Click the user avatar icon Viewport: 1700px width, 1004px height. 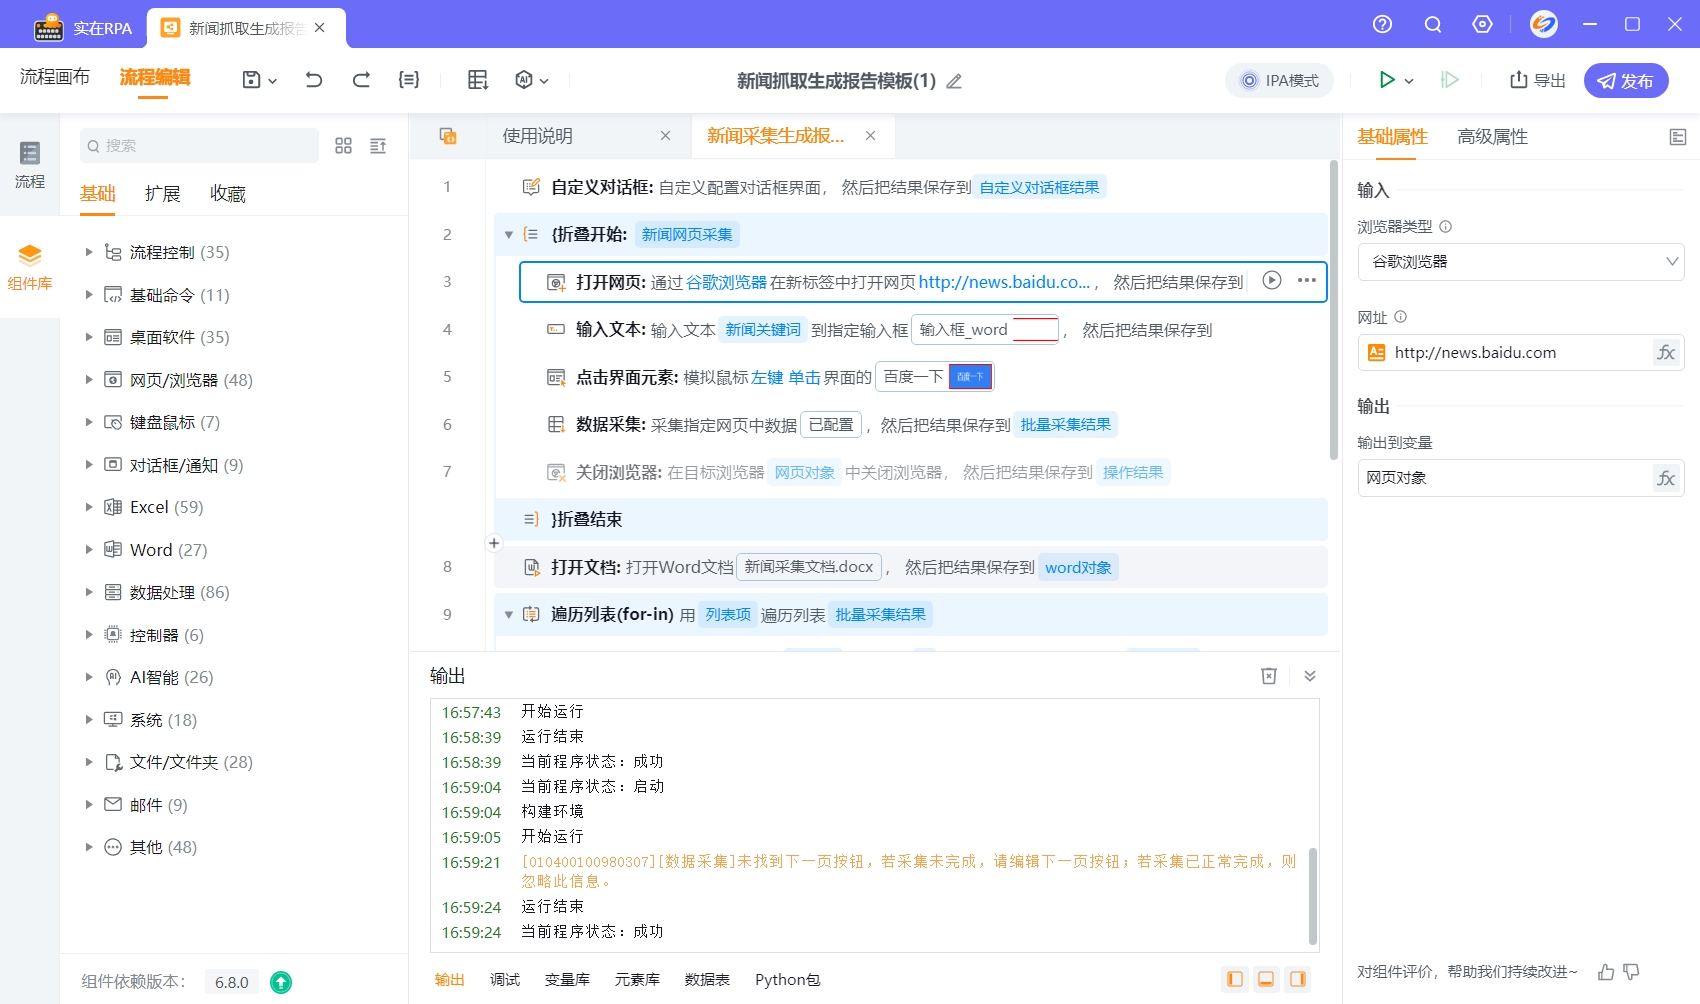pyautogui.click(x=1544, y=24)
